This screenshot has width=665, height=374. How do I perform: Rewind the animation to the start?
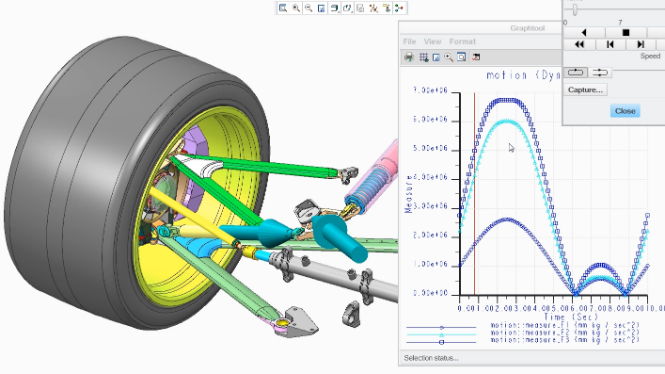579,44
